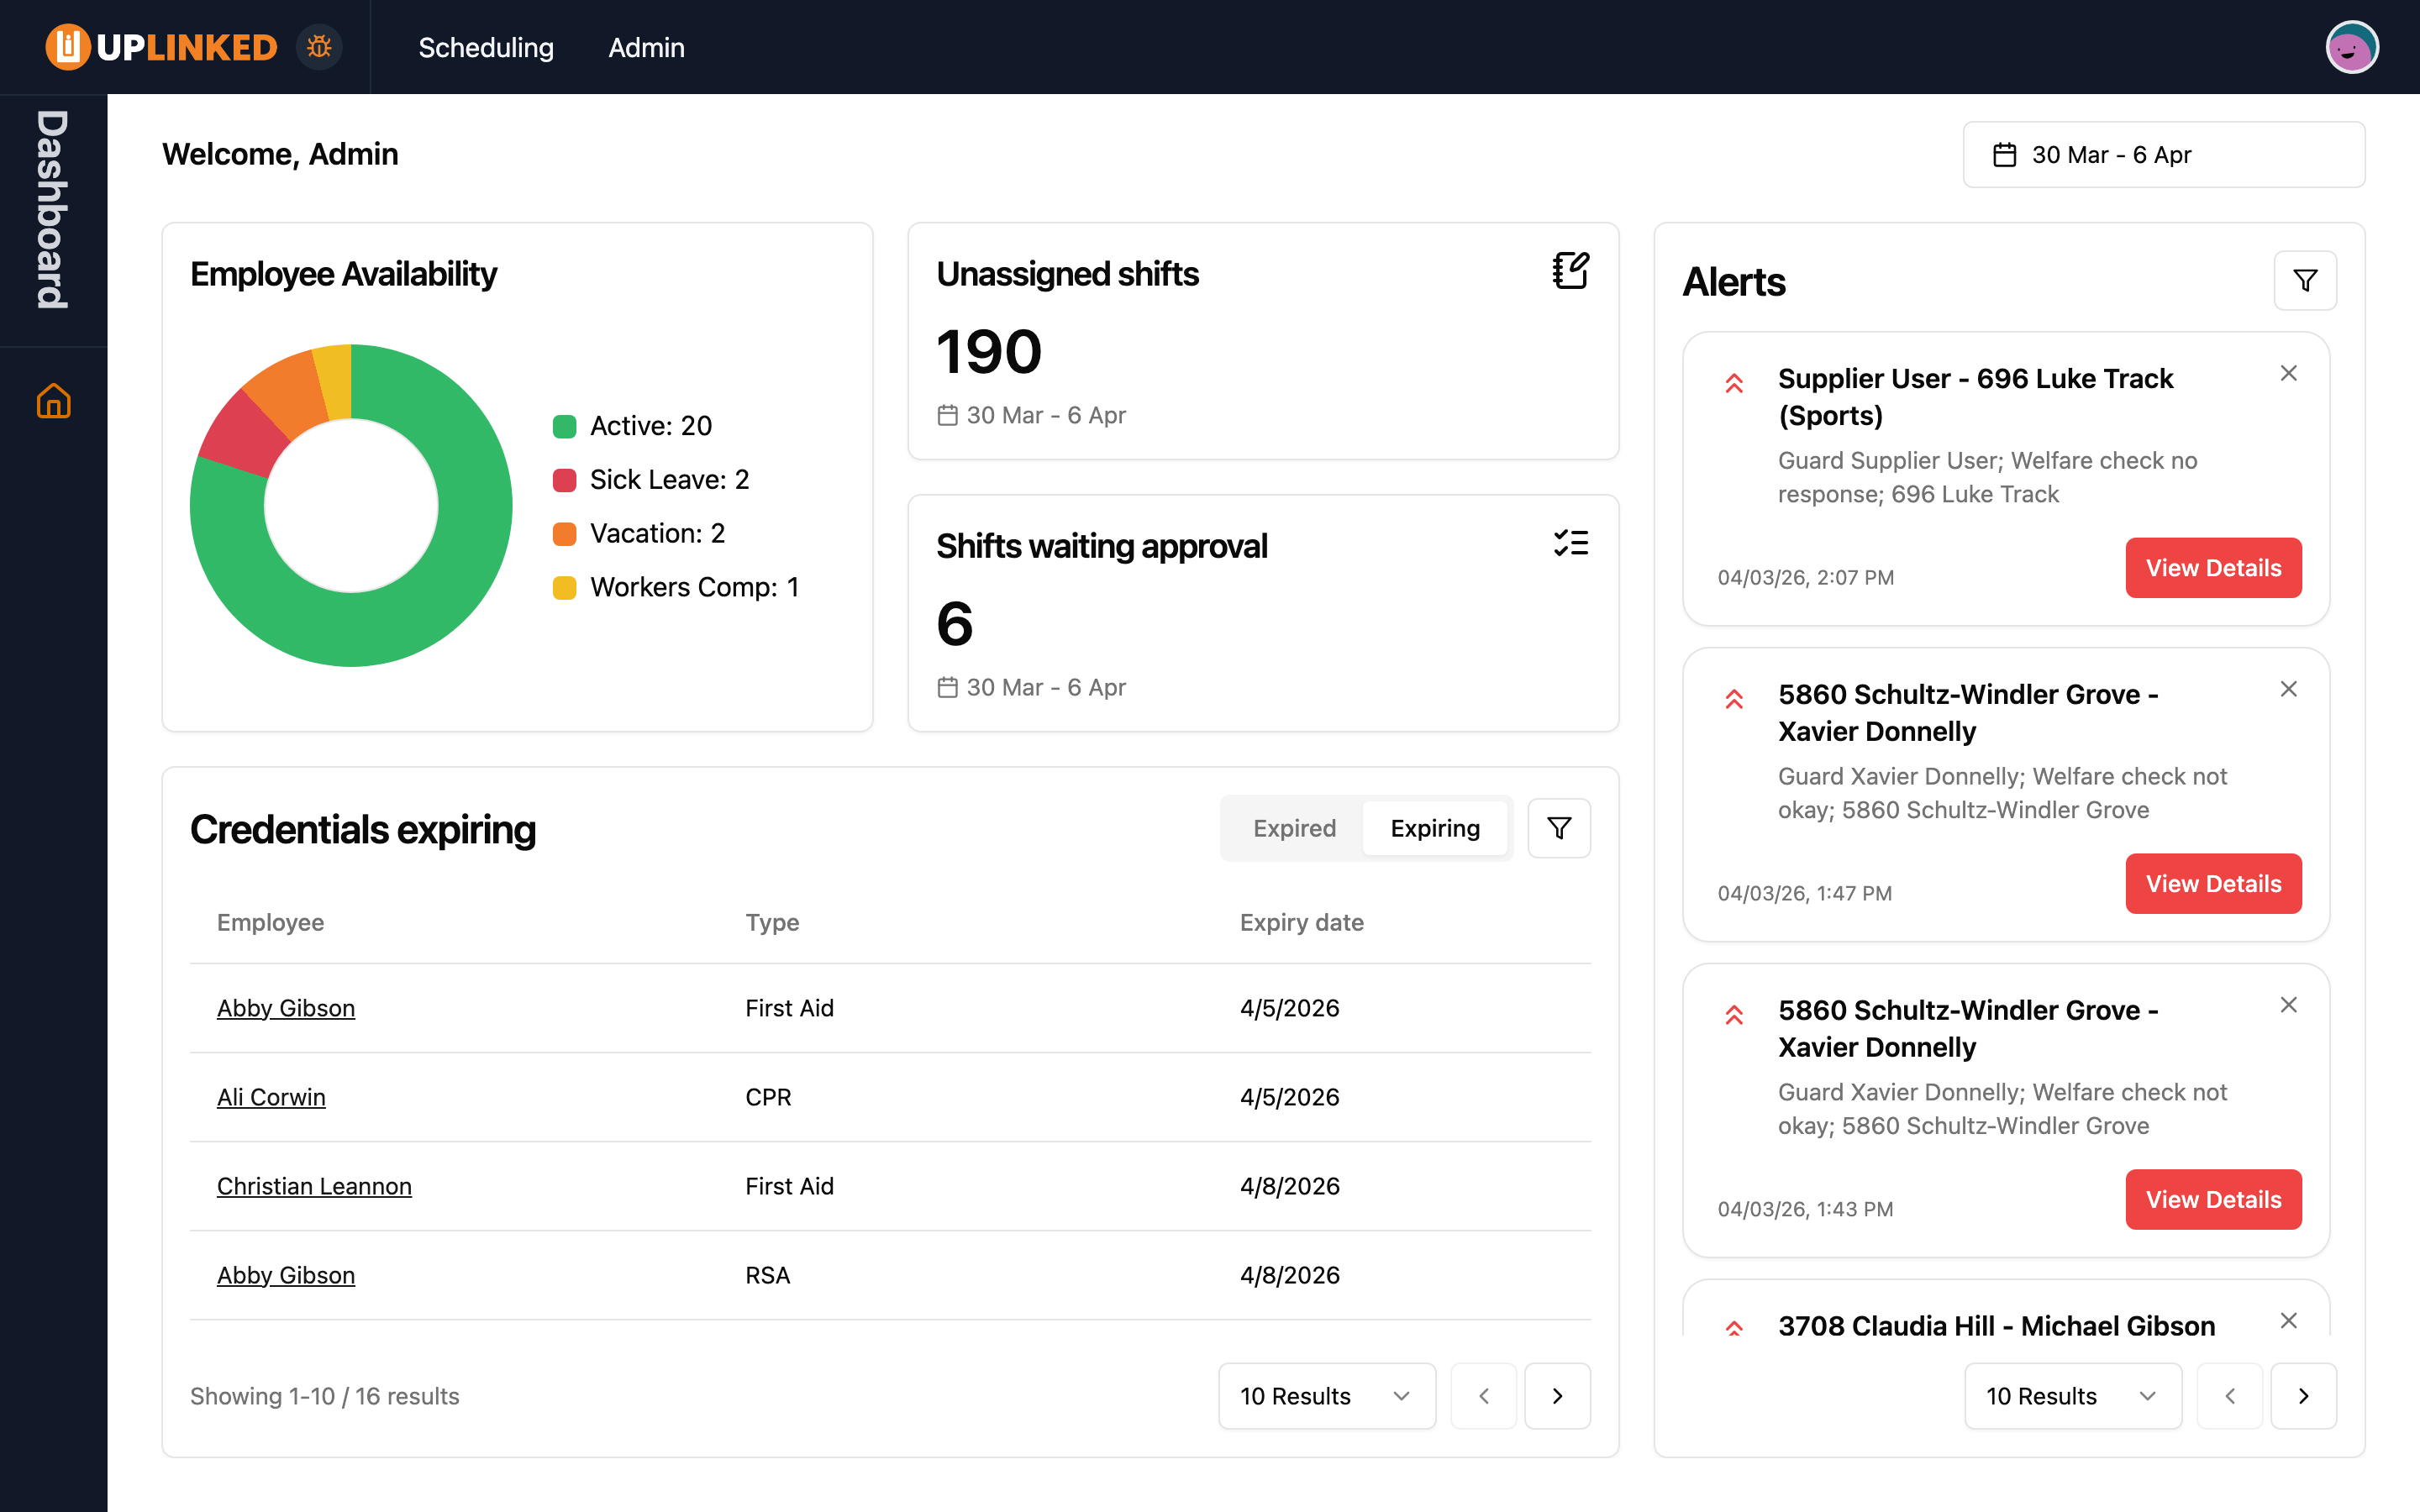Open the Scheduling menu
Image resolution: width=2420 pixels, height=1512 pixels.
click(x=486, y=47)
